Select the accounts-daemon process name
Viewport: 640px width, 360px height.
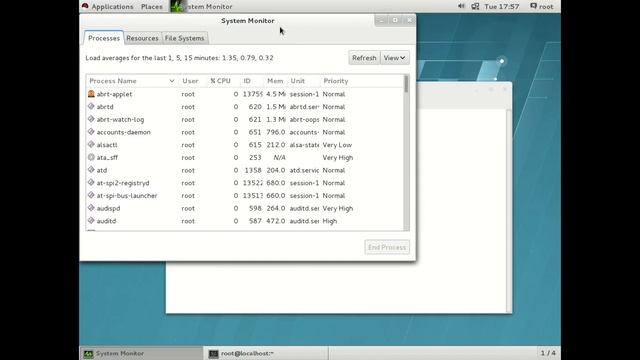[x=124, y=132]
